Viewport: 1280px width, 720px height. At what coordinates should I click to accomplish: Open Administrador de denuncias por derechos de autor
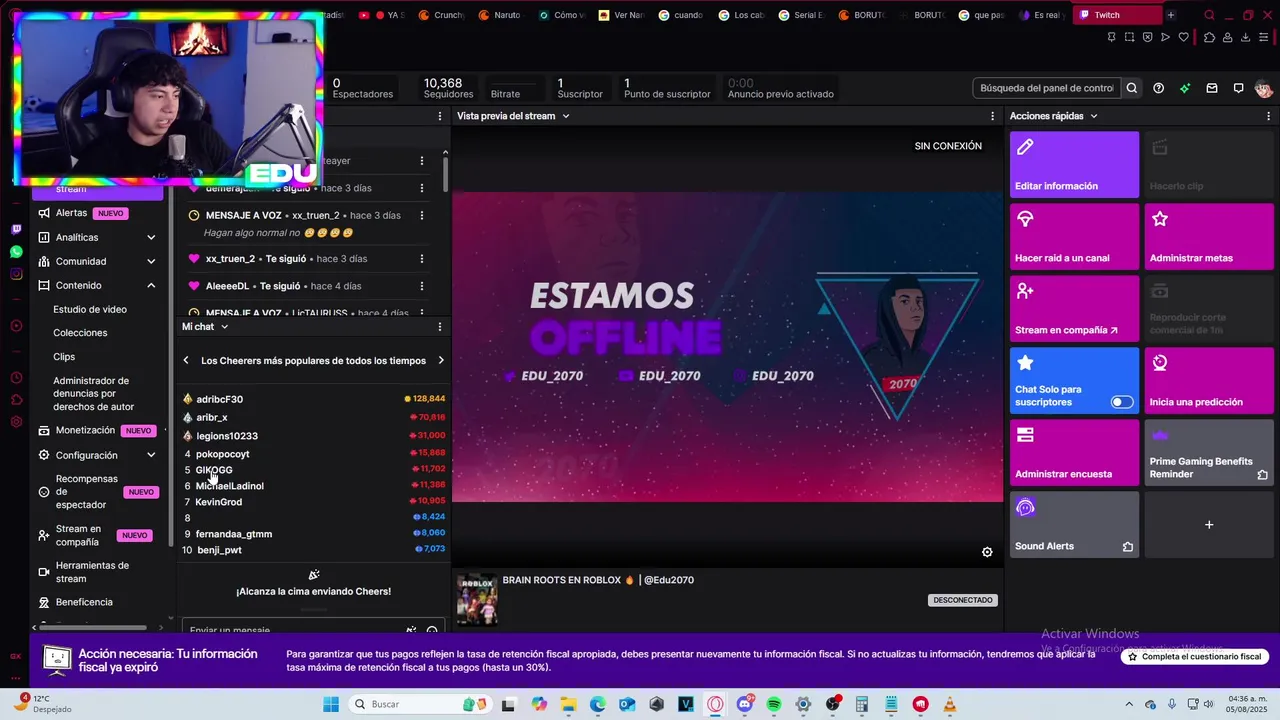point(93,394)
